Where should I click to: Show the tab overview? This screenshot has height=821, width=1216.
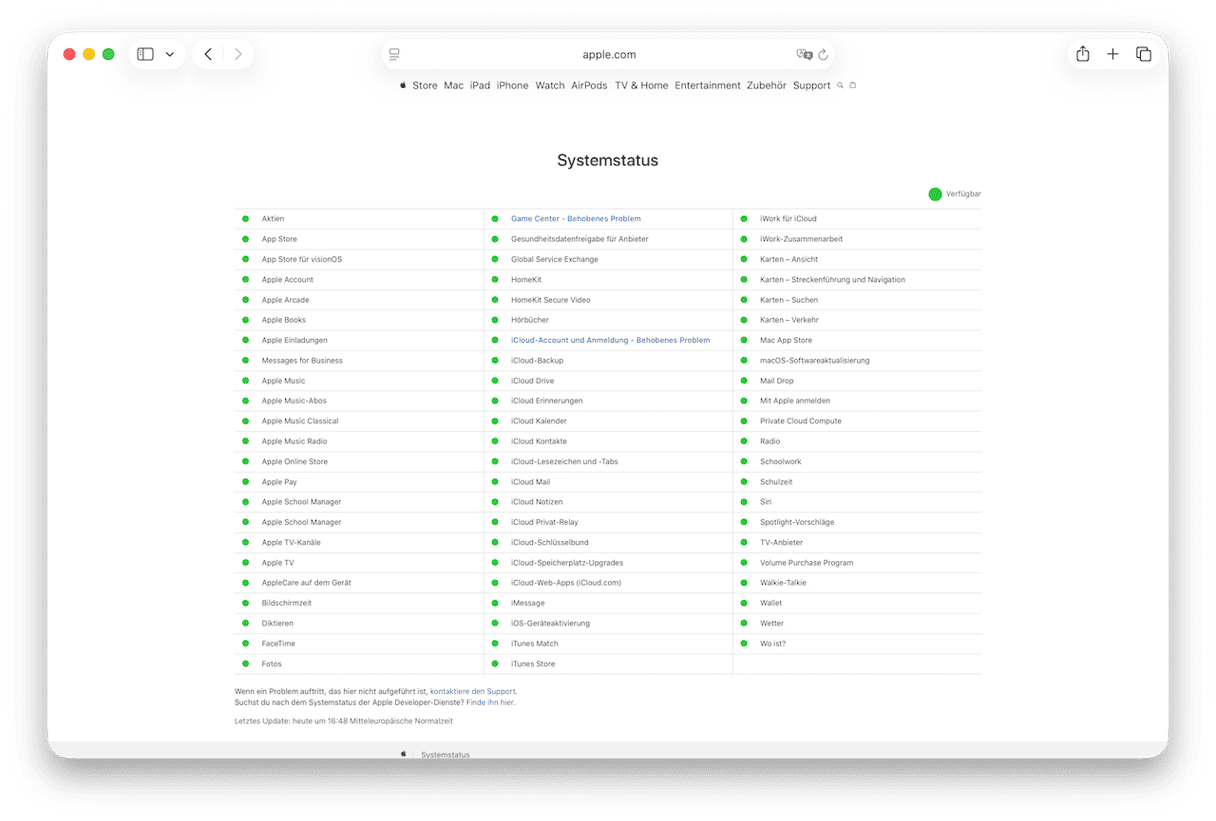click(1143, 54)
